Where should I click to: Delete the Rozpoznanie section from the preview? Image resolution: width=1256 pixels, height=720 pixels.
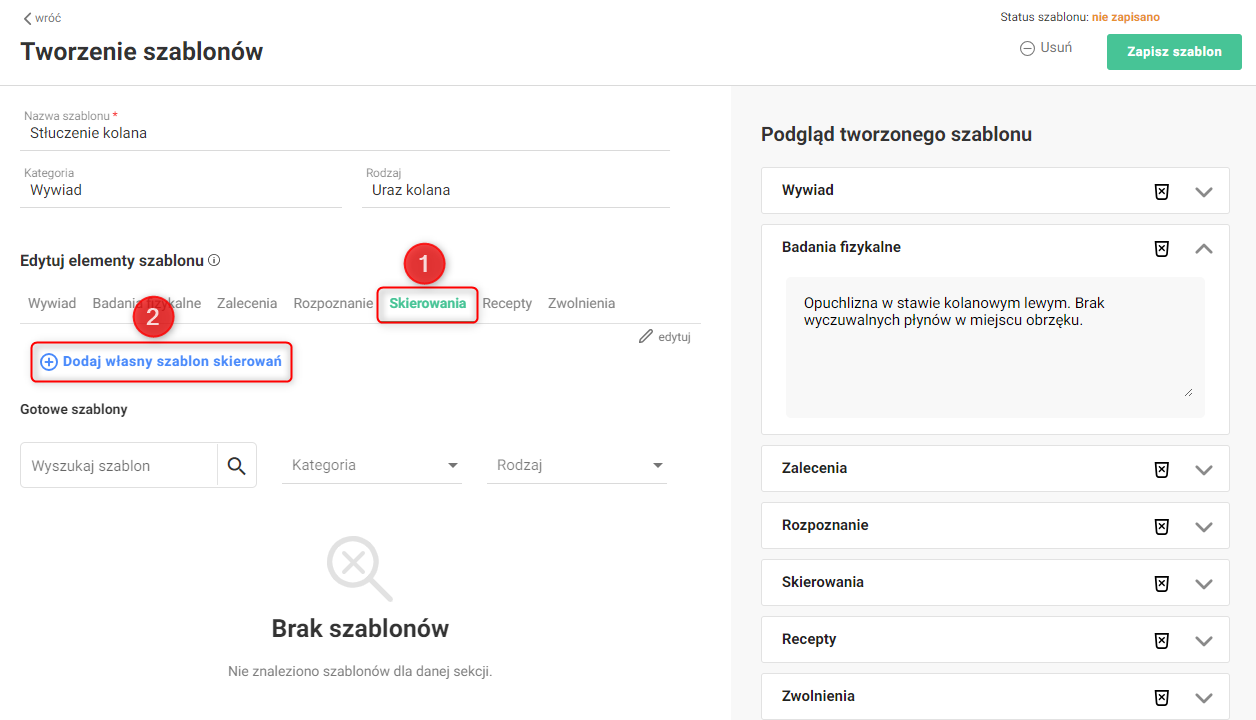(x=1162, y=526)
